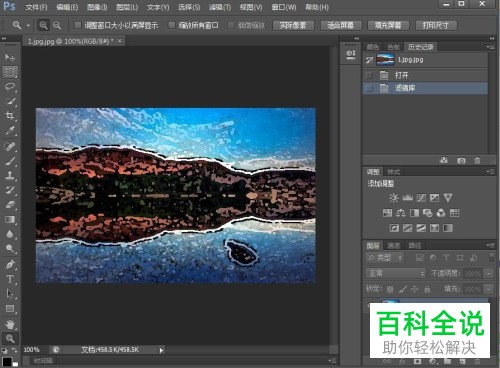Select the Rectangular Marquee tool
The height and width of the screenshot is (368, 500).
pyautogui.click(x=10, y=72)
